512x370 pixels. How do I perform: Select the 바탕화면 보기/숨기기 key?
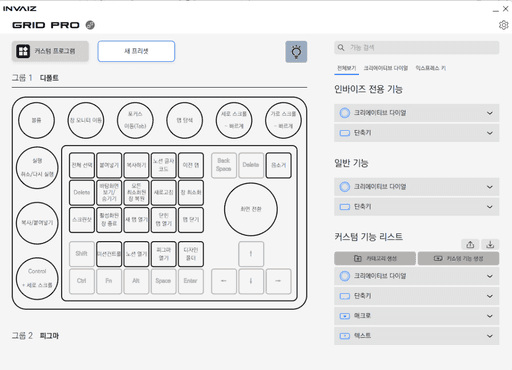pos(109,192)
